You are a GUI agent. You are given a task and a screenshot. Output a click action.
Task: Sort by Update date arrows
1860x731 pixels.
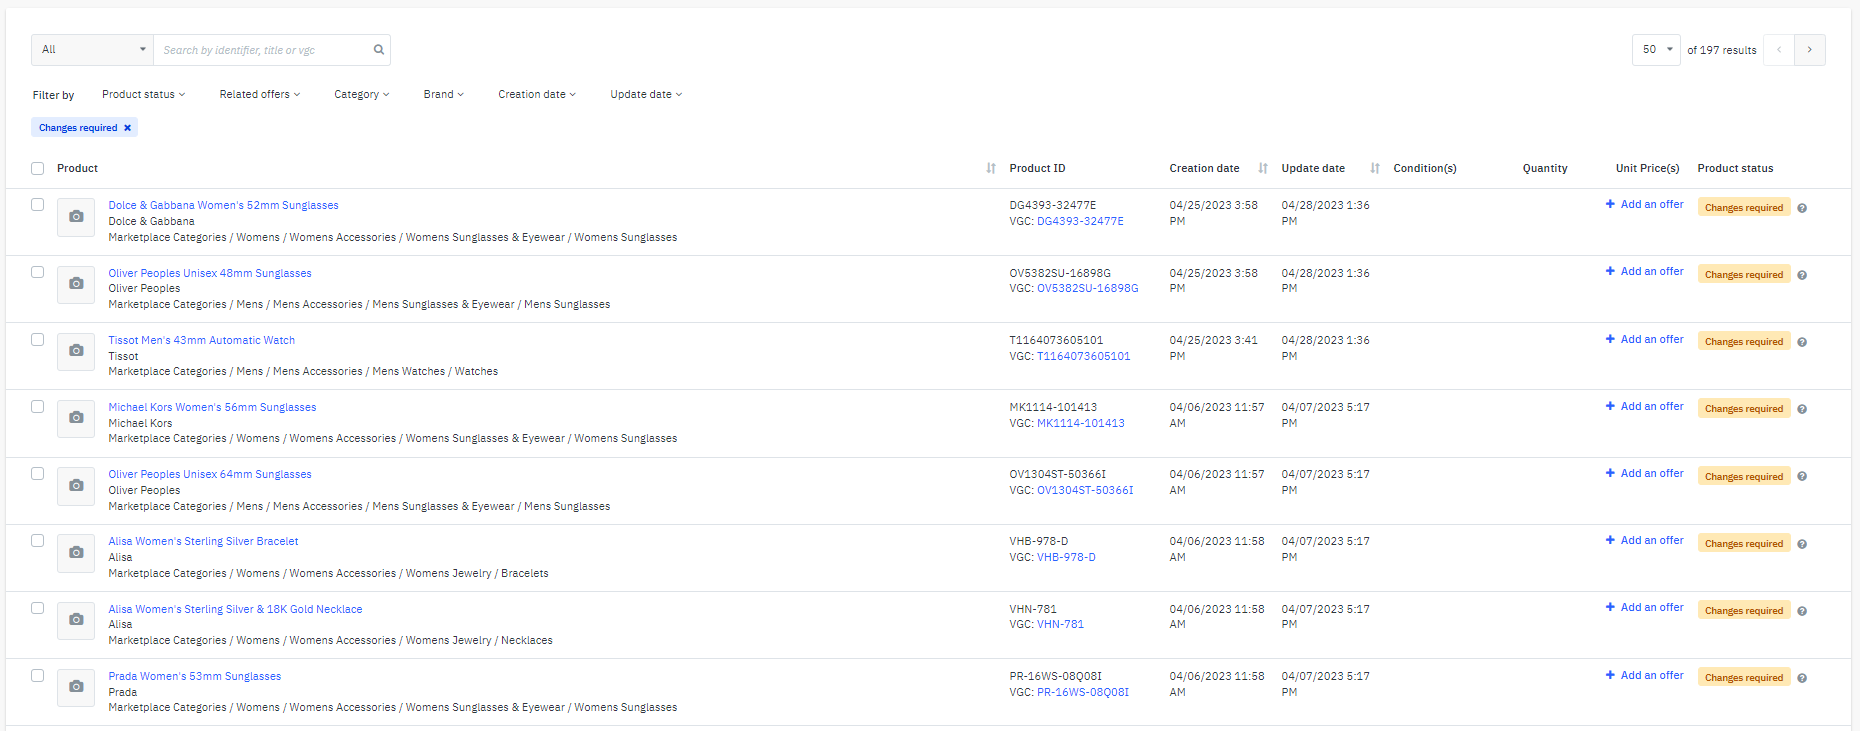click(x=1375, y=168)
